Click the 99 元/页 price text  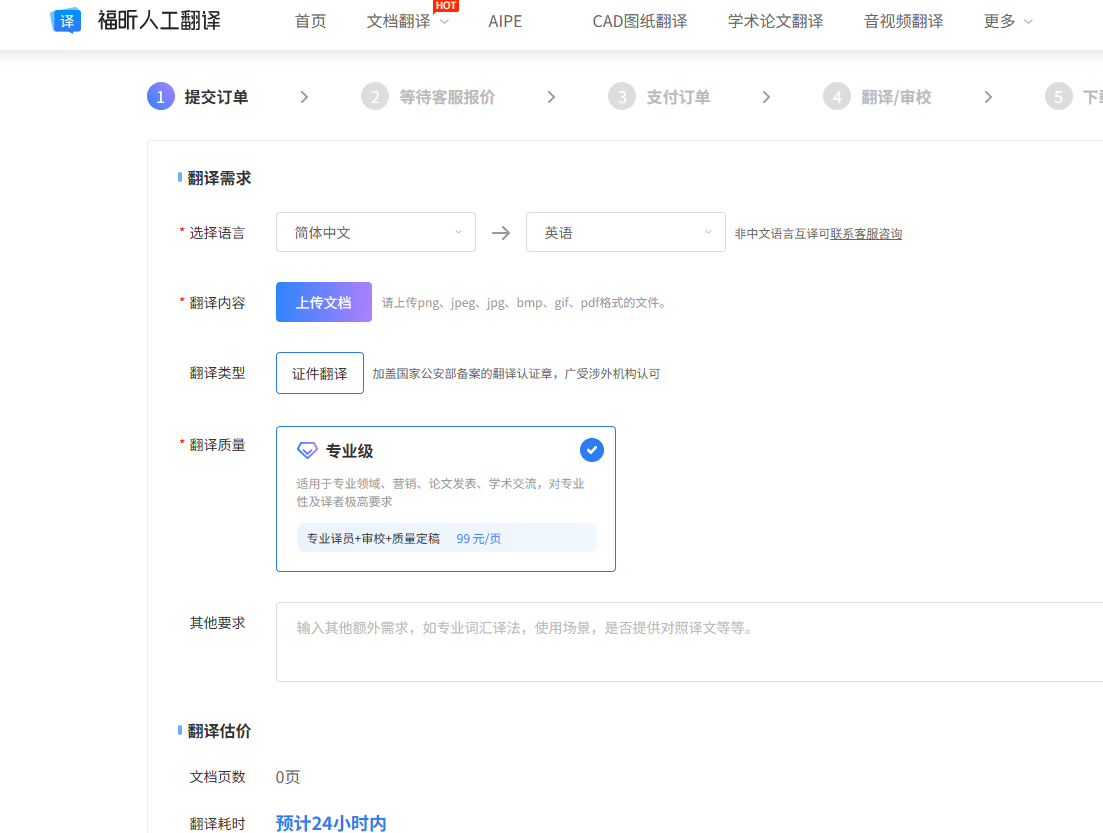[x=478, y=538]
